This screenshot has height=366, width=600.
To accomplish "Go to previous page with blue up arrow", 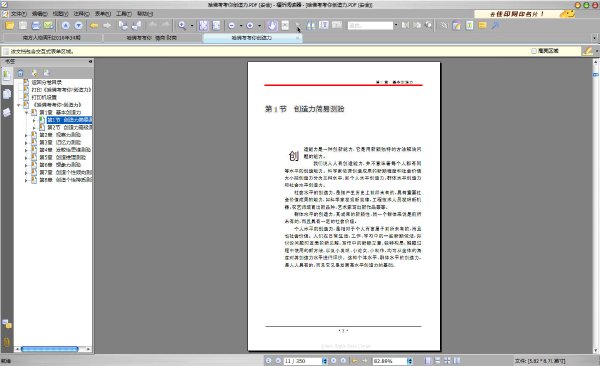I will [66, 26].
